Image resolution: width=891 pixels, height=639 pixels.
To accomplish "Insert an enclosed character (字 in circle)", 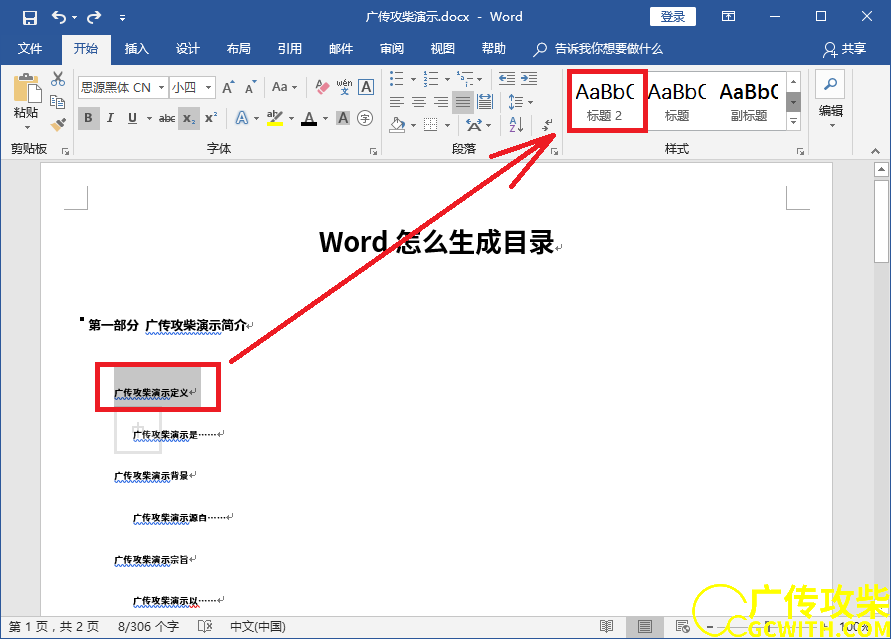I will [365, 118].
